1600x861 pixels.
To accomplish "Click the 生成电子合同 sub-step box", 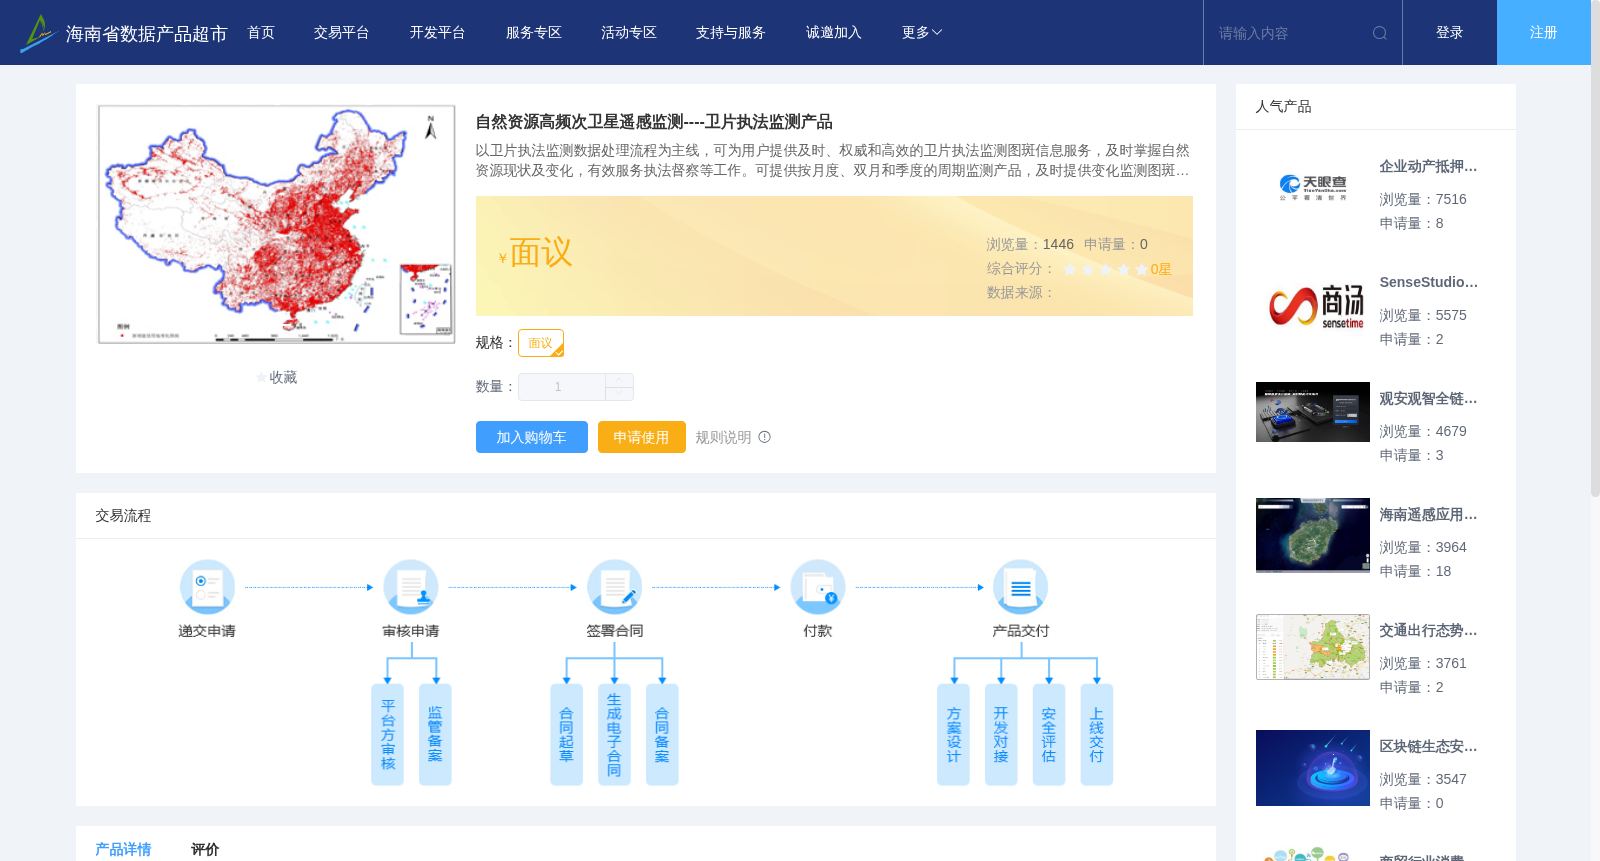I will pos(614,735).
